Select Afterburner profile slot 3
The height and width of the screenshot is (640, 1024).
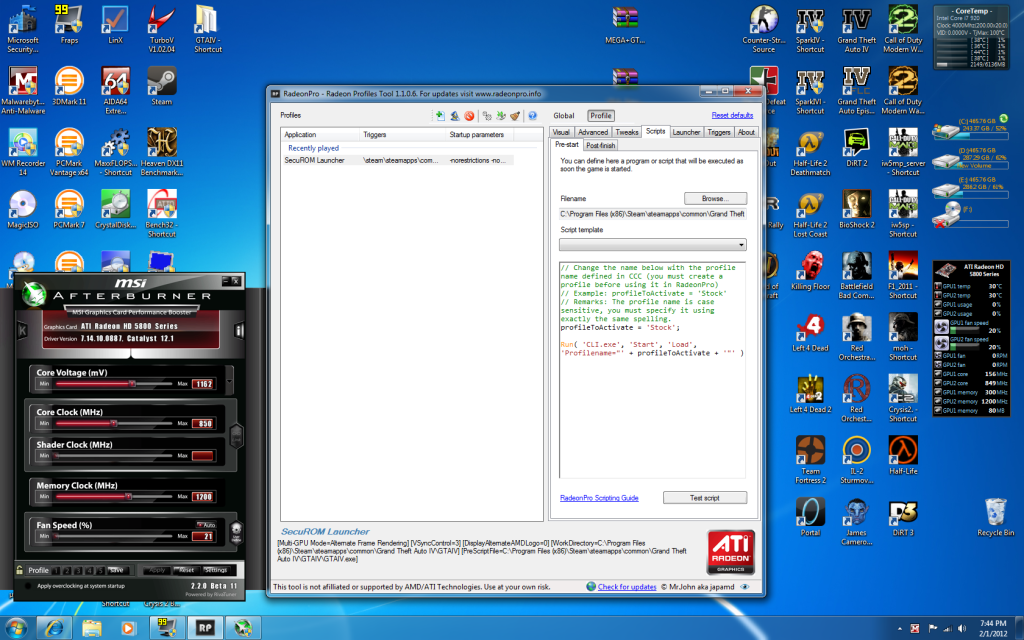[x=77, y=570]
